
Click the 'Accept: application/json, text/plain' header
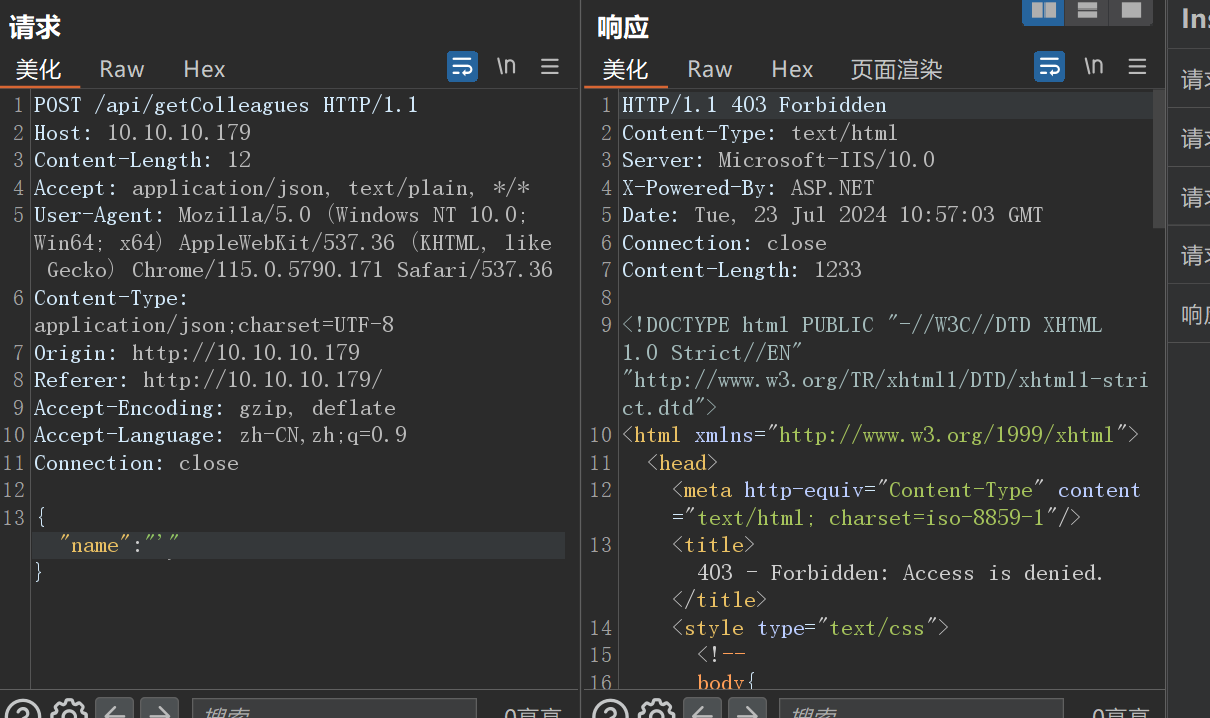coord(282,188)
